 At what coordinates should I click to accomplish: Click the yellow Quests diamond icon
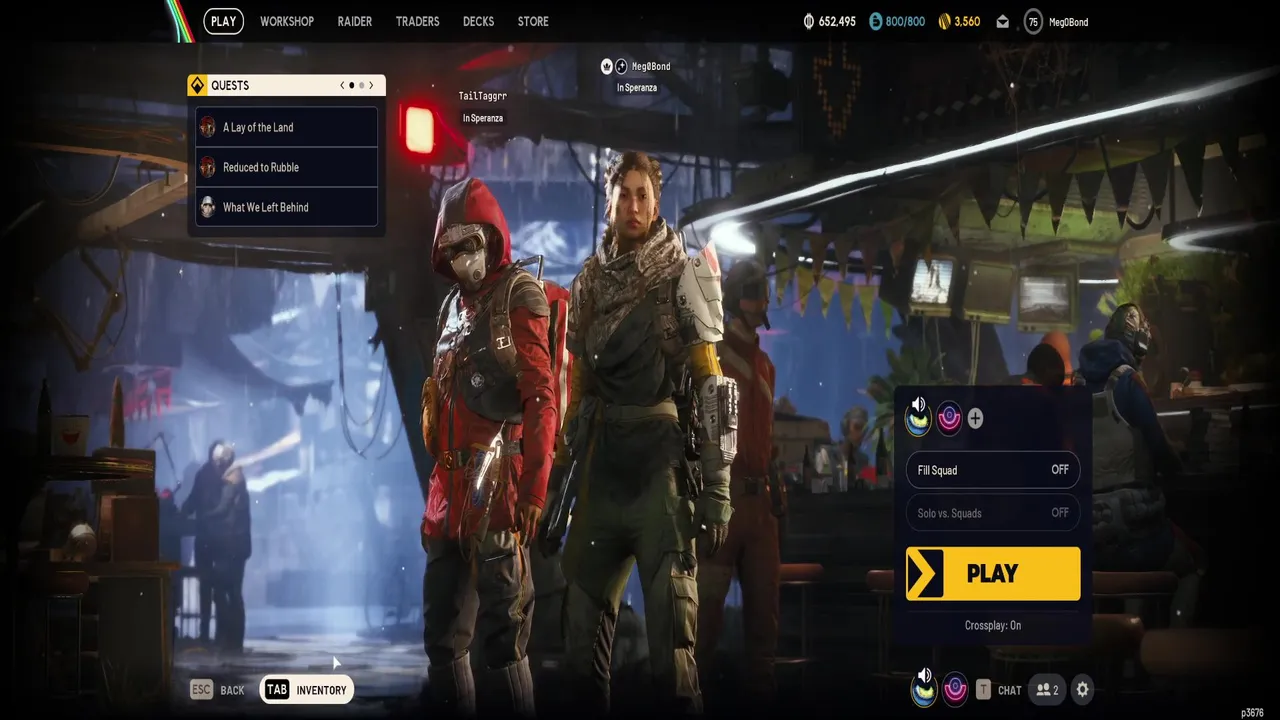click(196, 85)
